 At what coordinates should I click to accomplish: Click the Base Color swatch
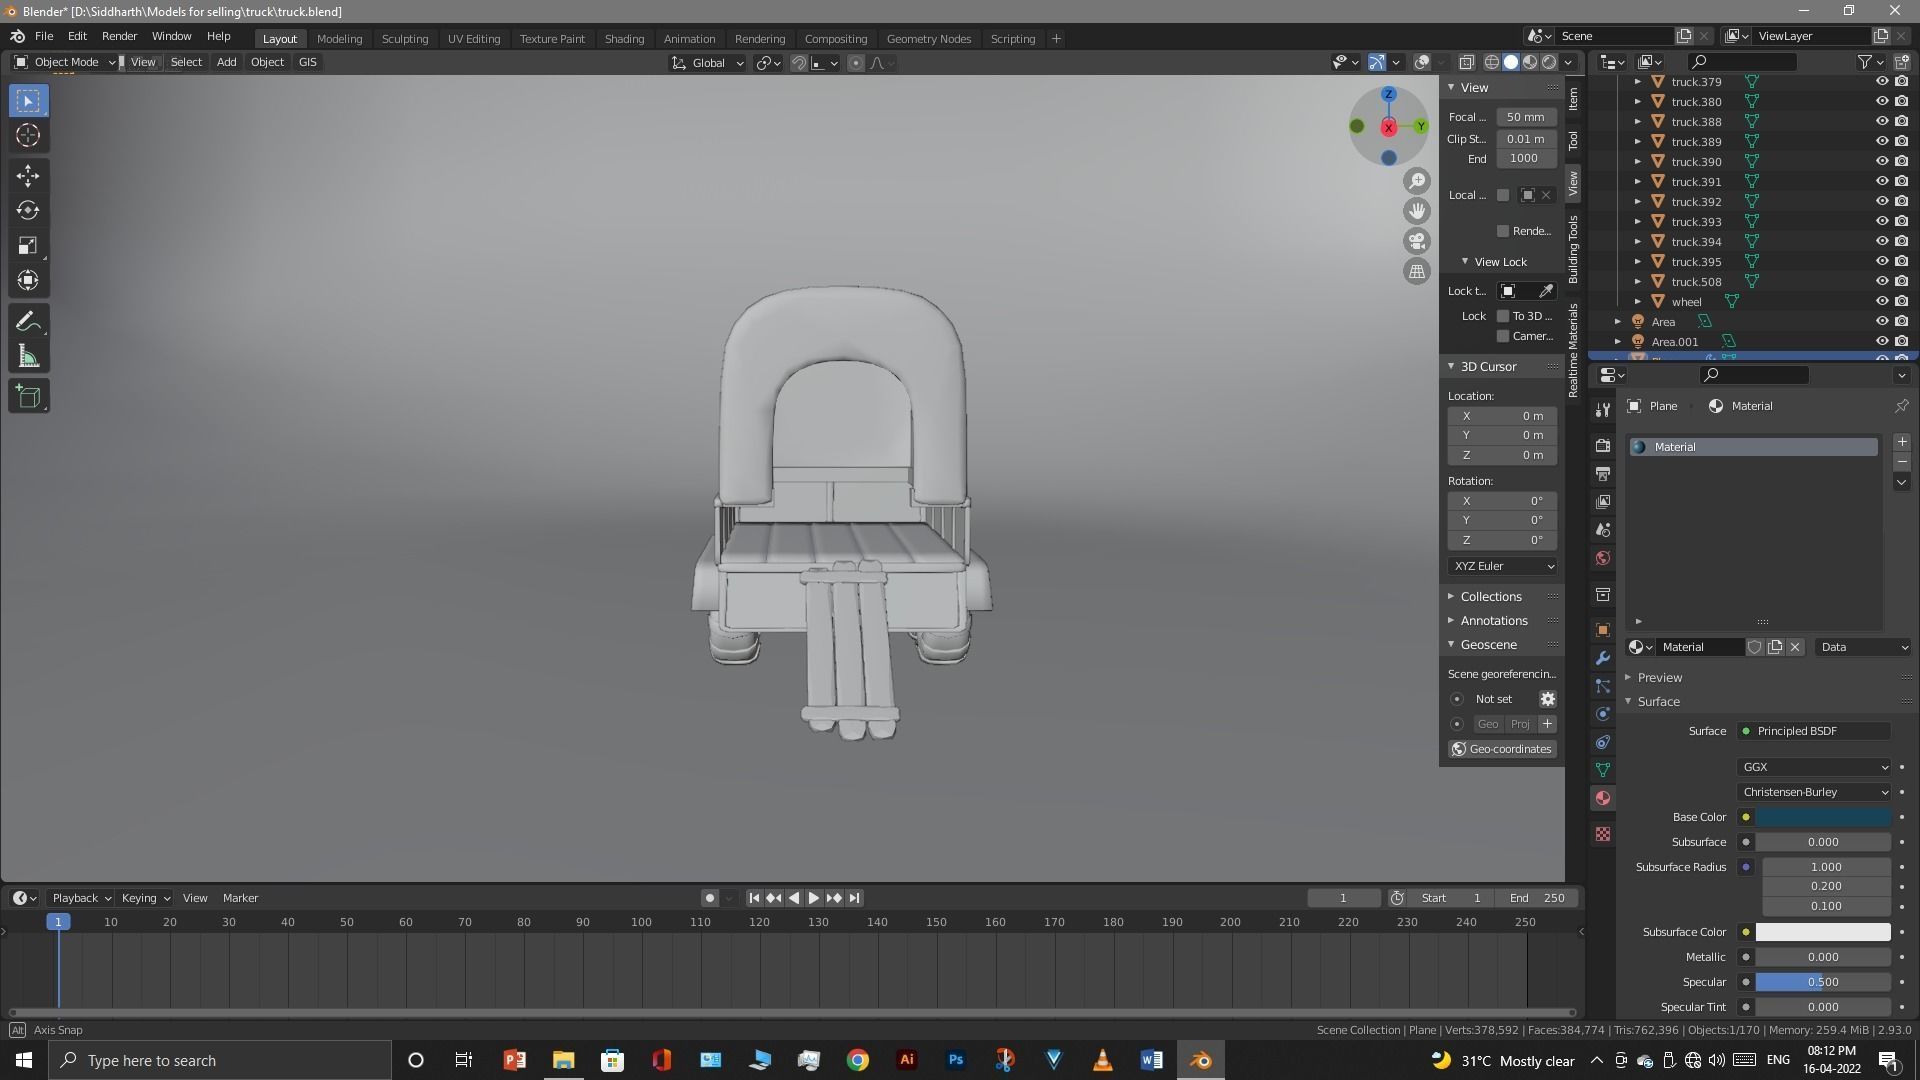pyautogui.click(x=1822, y=817)
